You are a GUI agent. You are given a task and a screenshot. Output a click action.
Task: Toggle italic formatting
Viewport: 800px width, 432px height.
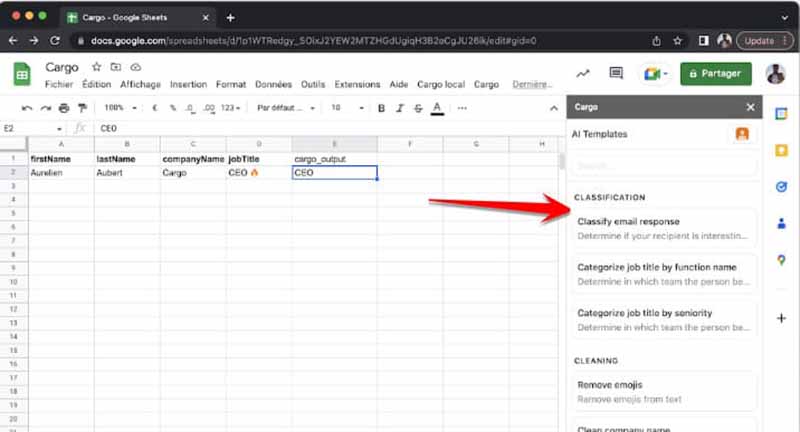tap(399, 108)
